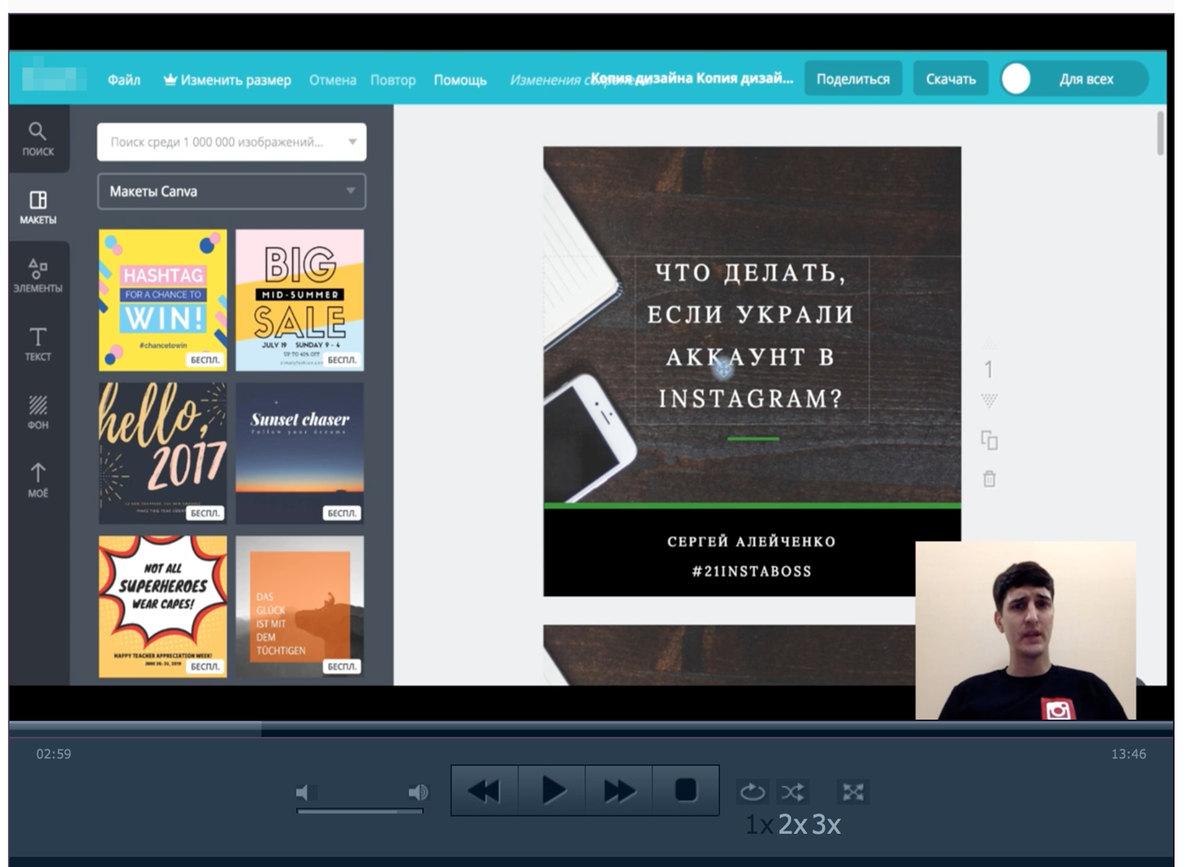
Task: Click the Скачать download button
Action: point(951,79)
